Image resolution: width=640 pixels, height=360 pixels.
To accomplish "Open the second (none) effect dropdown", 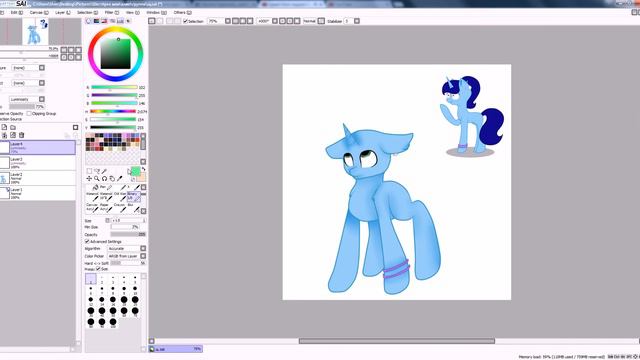I will tap(28, 83).
